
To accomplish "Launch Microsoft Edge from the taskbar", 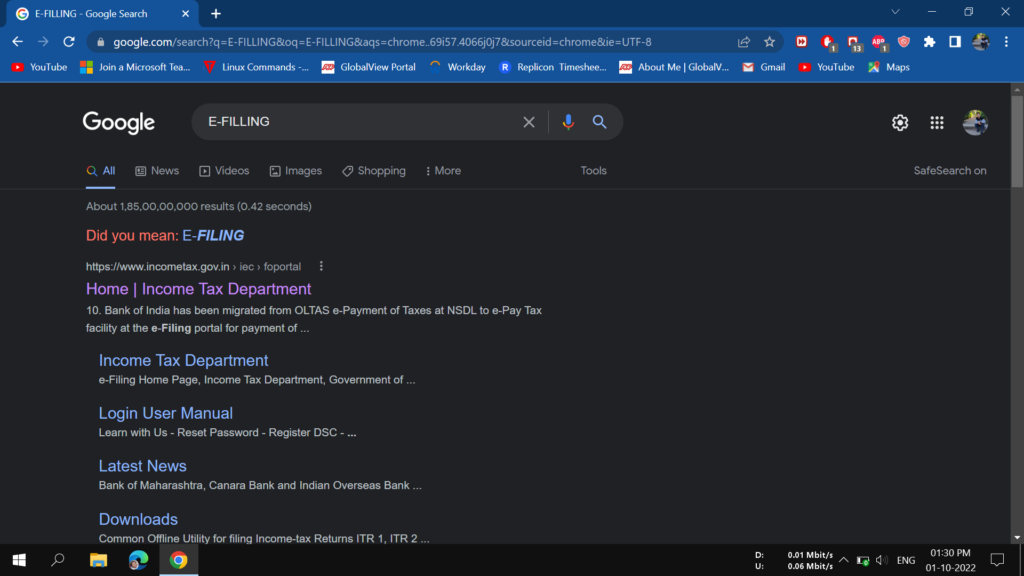I will pos(138,560).
